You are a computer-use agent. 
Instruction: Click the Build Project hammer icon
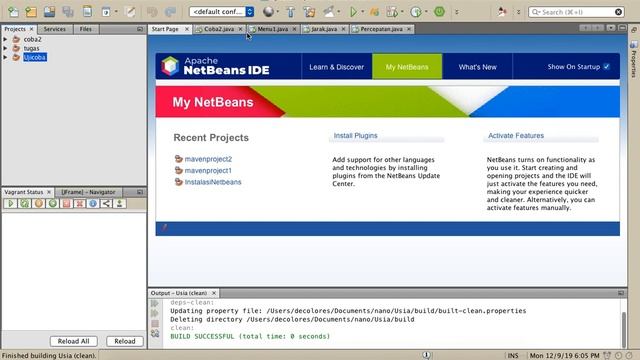(x=291, y=12)
